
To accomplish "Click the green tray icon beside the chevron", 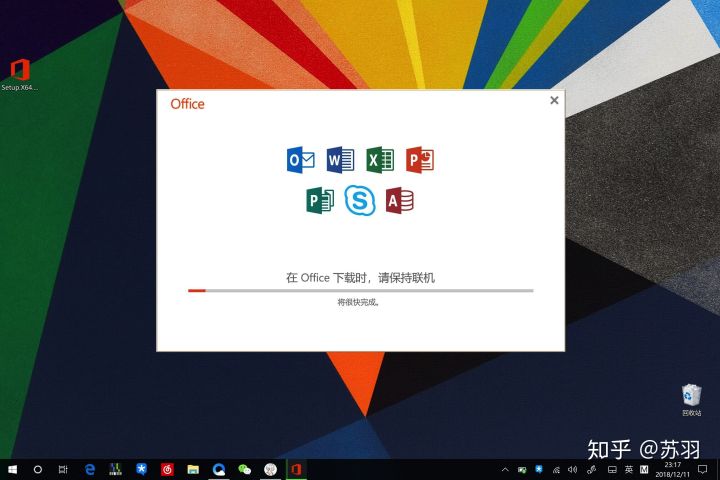I will [x=522, y=469].
